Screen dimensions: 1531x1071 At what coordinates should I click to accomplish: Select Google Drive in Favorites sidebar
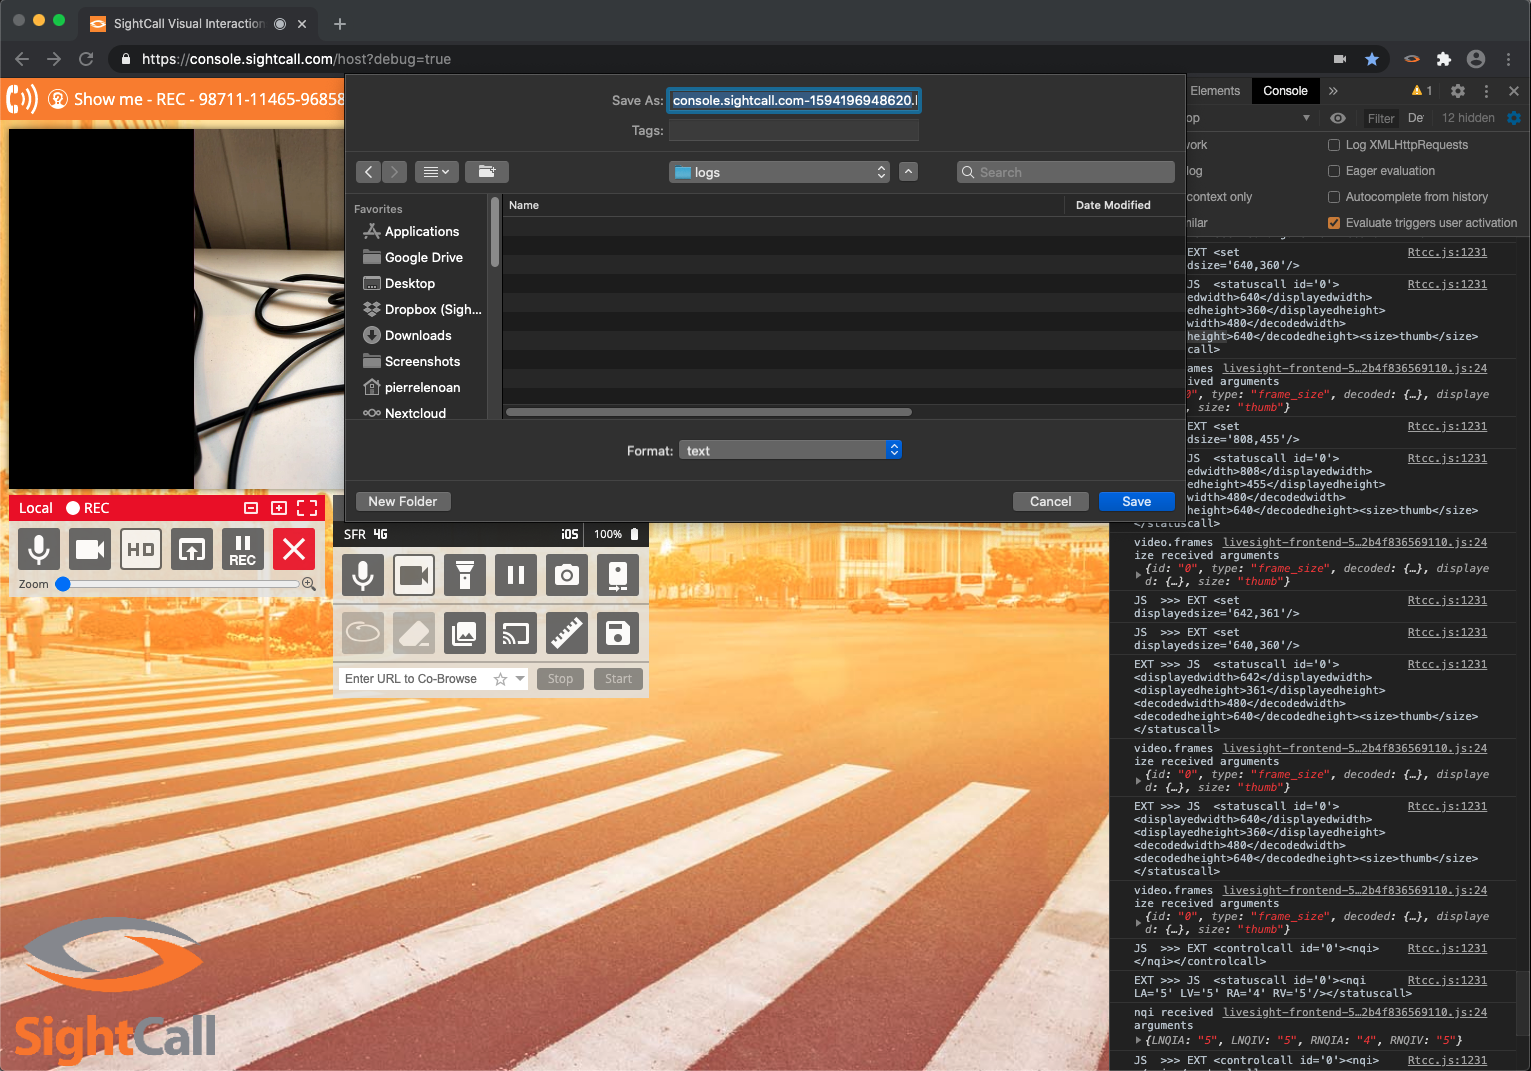424,257
